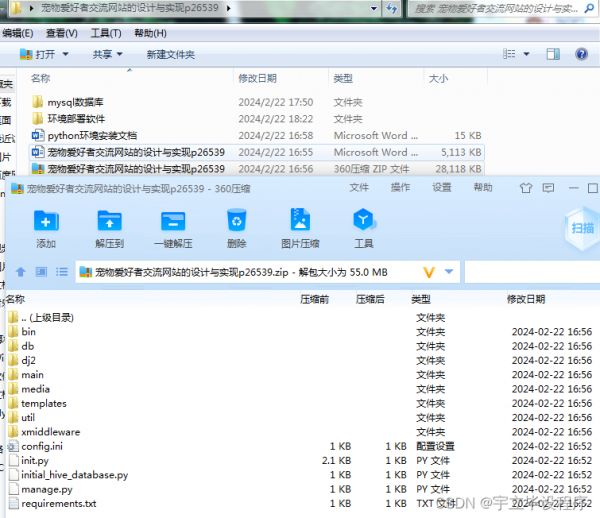Click the 添加 (Add) icon in 360压缩

[46, 221]
